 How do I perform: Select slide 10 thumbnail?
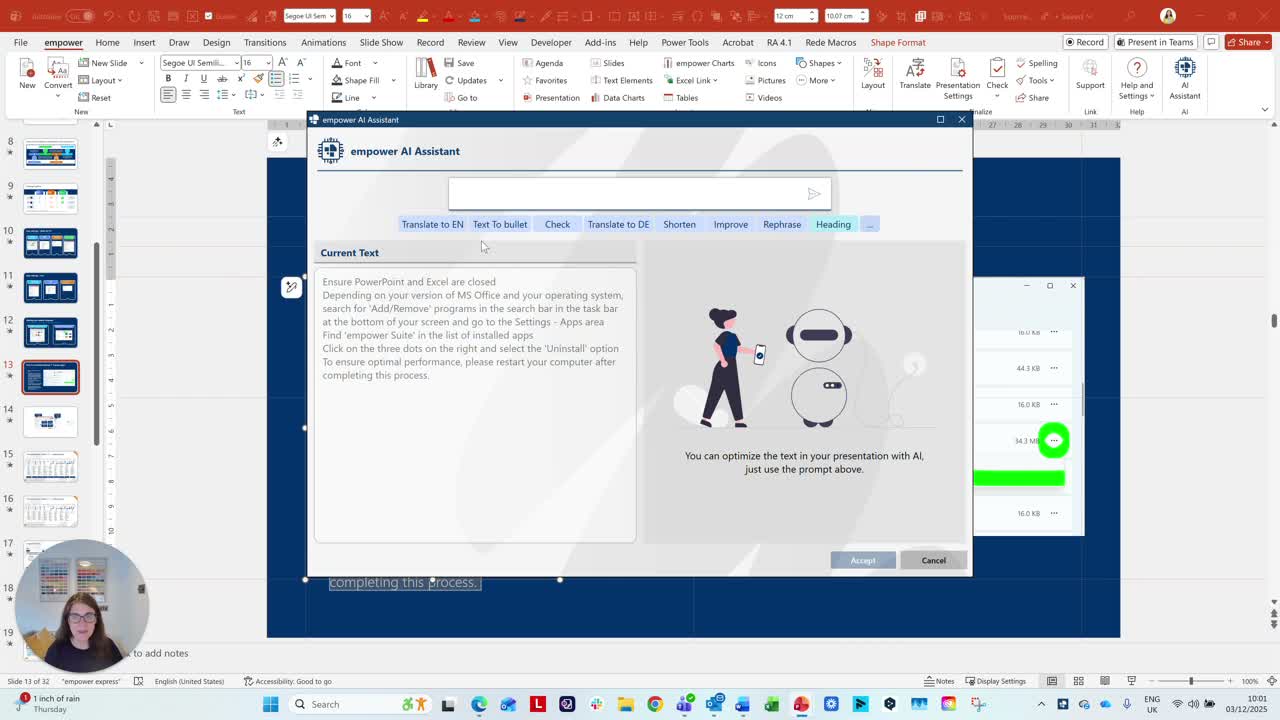[50, 243]
